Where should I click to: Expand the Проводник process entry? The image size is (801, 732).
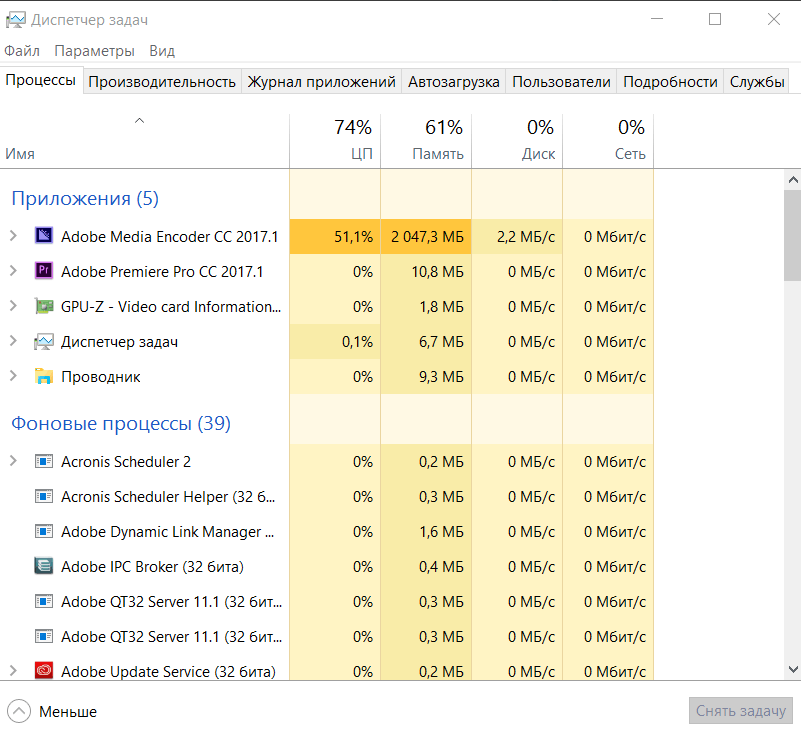coord(13,377)
